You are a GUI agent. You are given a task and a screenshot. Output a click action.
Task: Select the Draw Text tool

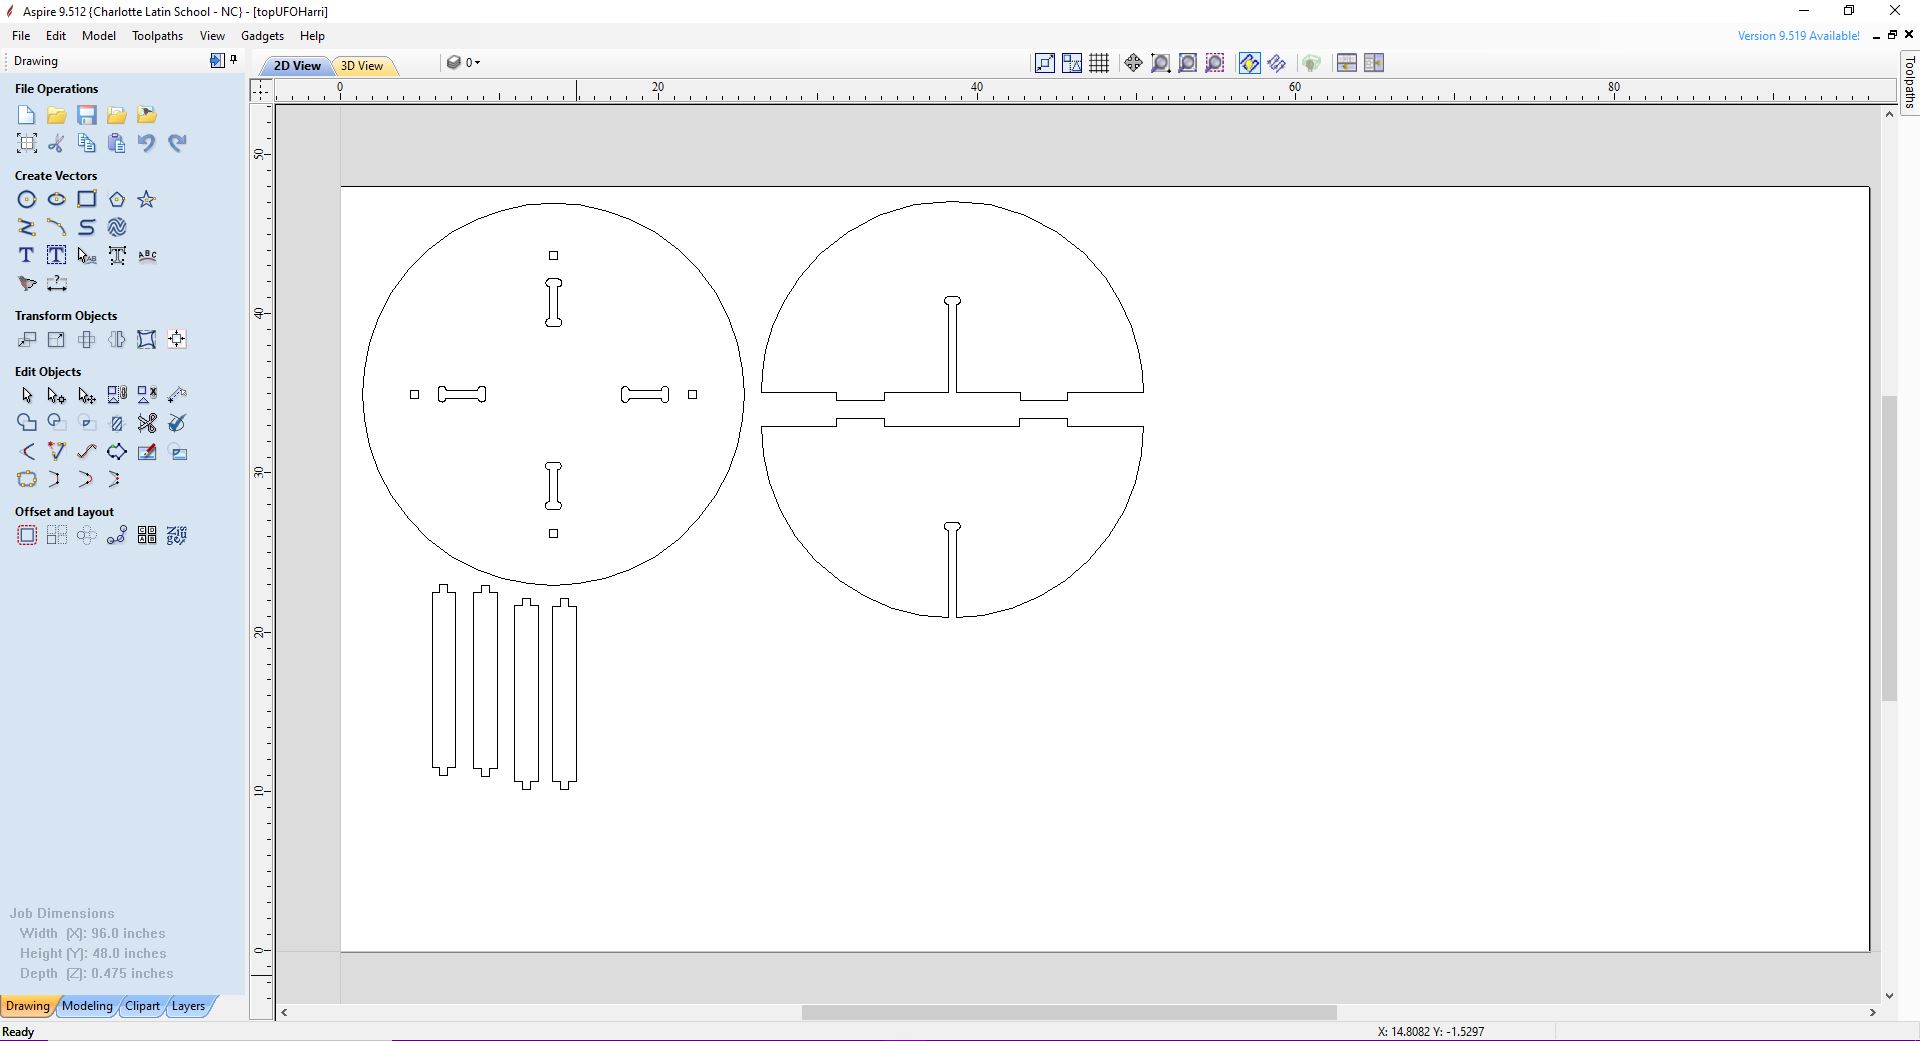click(27, 255)
